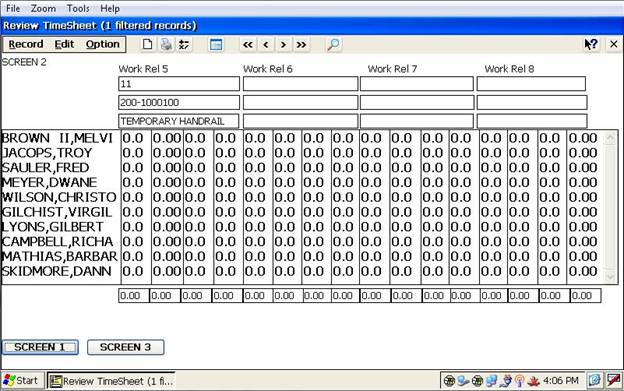Click the SCREEN 2 label text
This screenshot has height=391, width=624.
click(24, 62)
